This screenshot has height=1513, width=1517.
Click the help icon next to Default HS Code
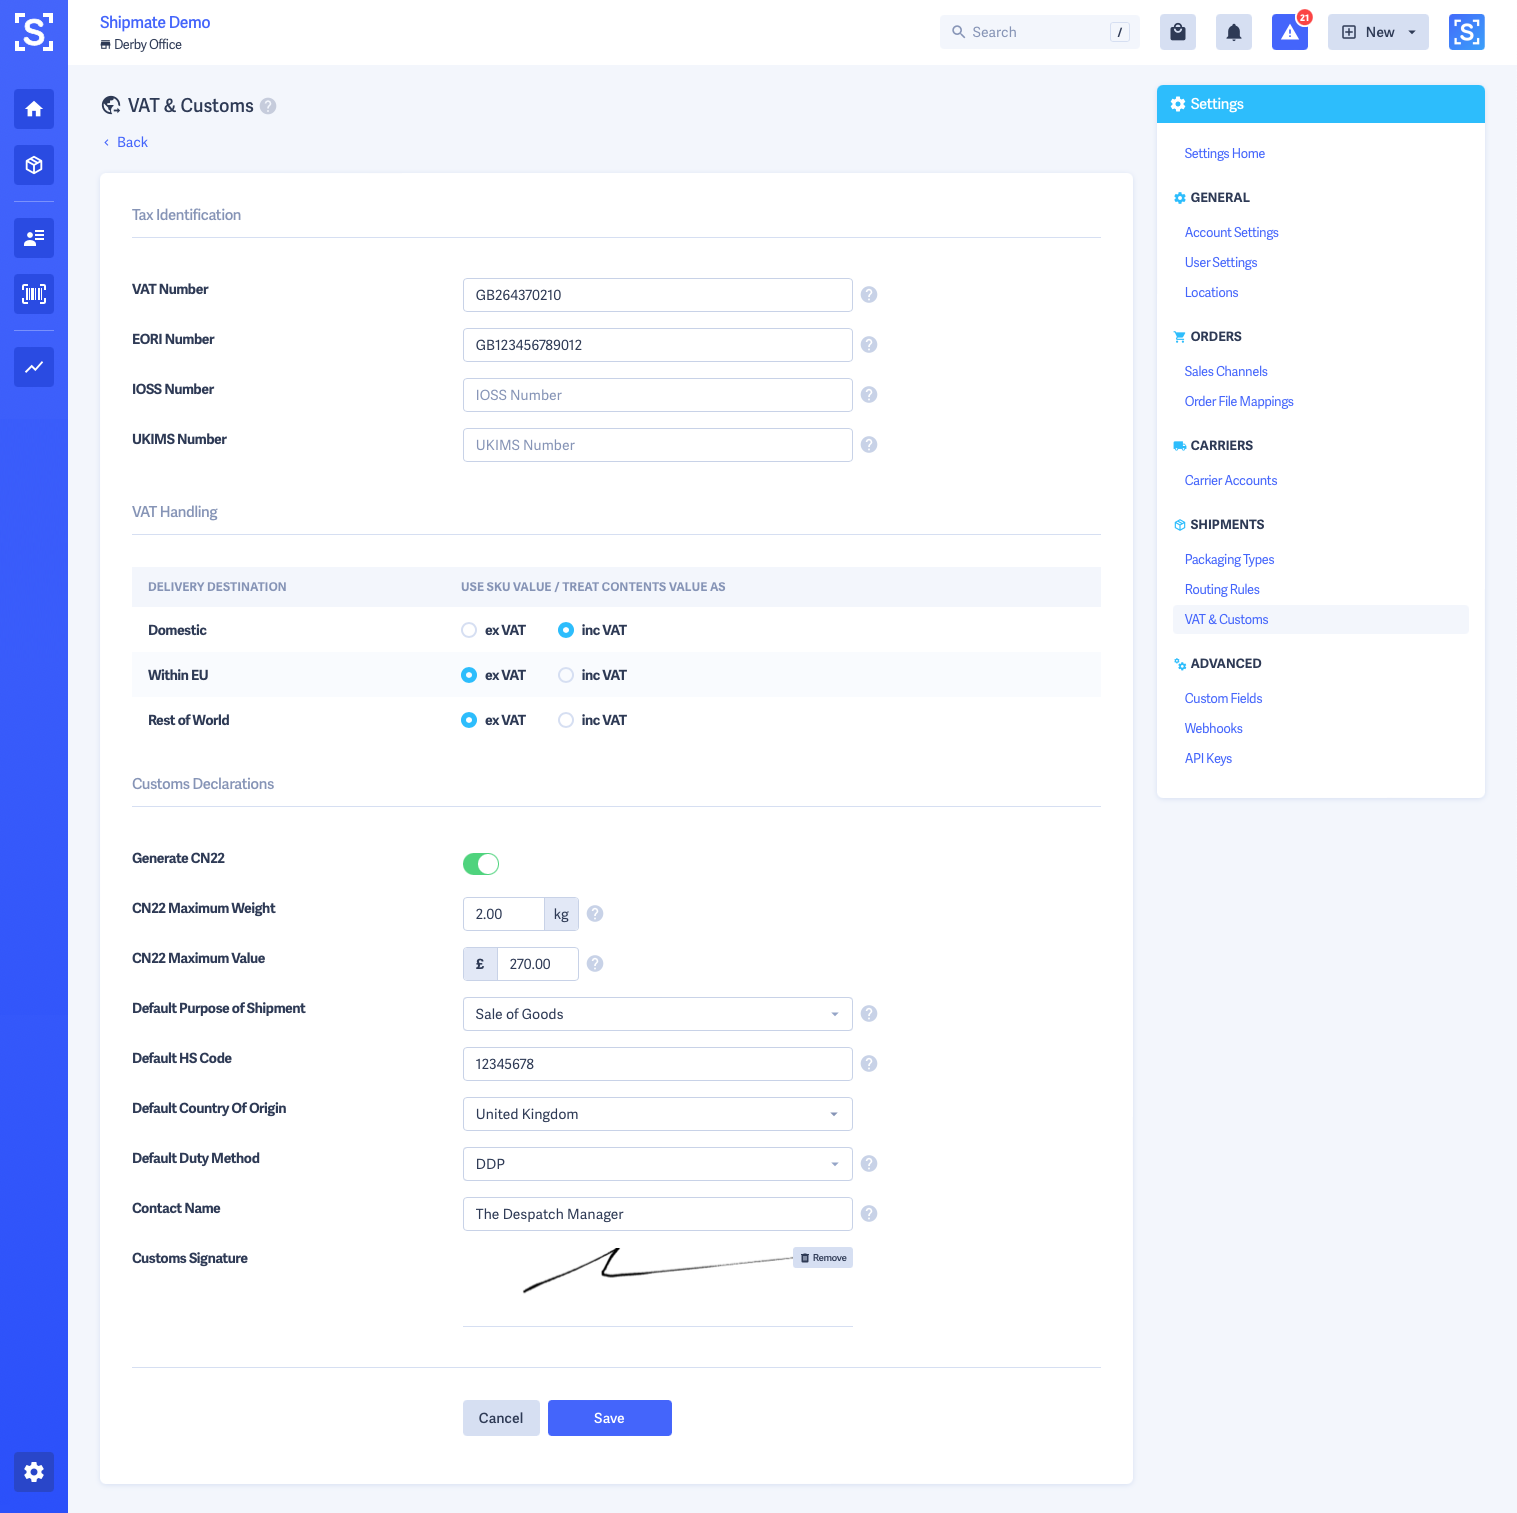[869, 1064]
